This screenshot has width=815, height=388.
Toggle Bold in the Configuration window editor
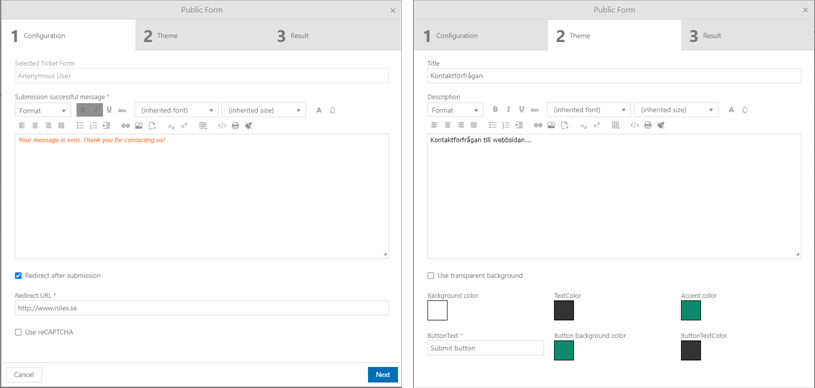point(83,110)
